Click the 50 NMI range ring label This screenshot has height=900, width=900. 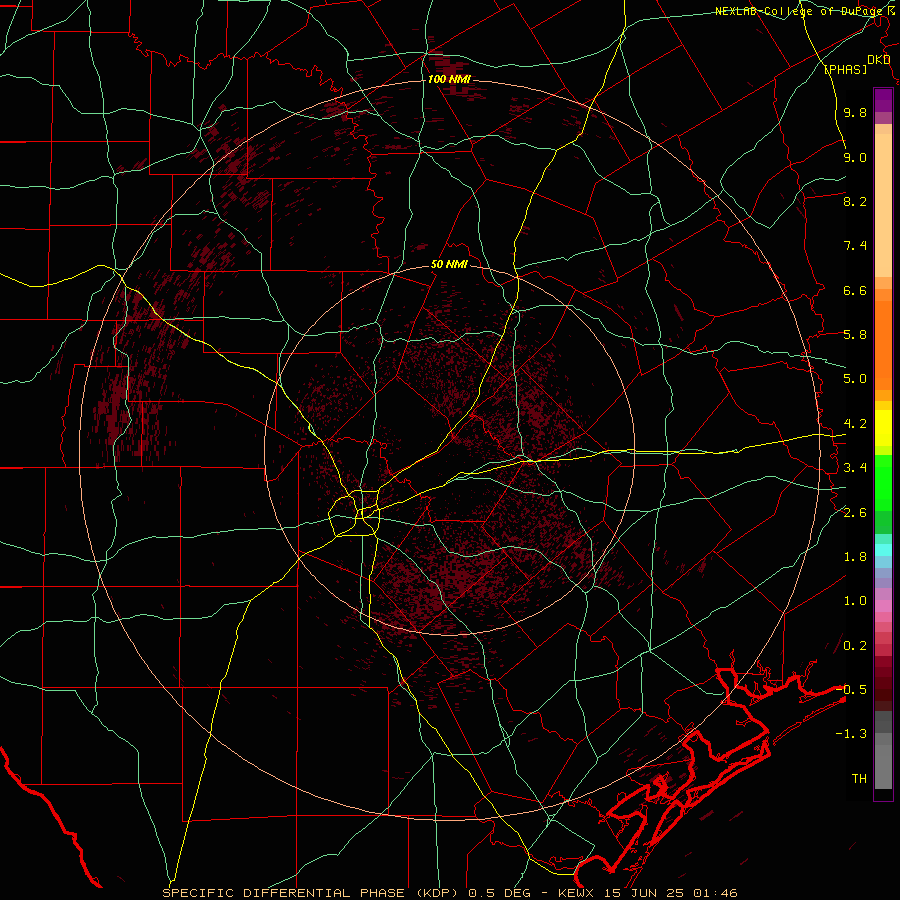[449, 265]
